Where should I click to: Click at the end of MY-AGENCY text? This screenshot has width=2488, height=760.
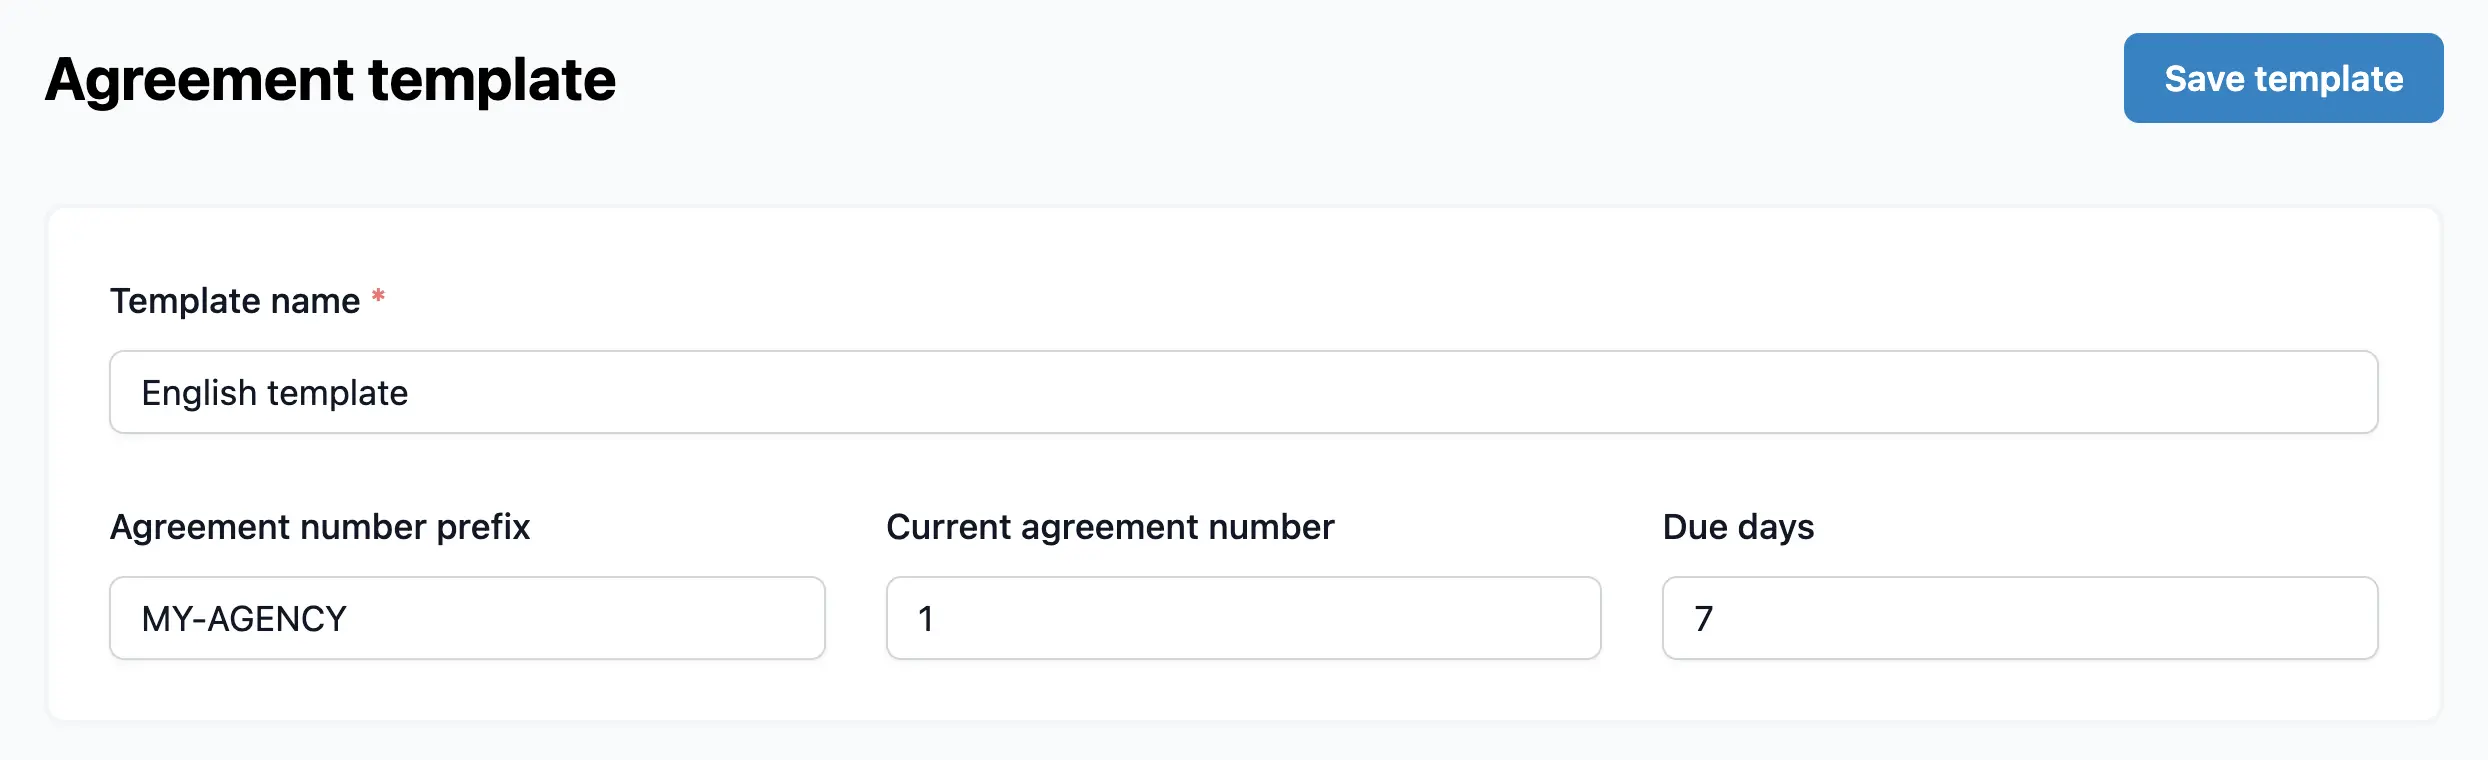coord(347,618)
